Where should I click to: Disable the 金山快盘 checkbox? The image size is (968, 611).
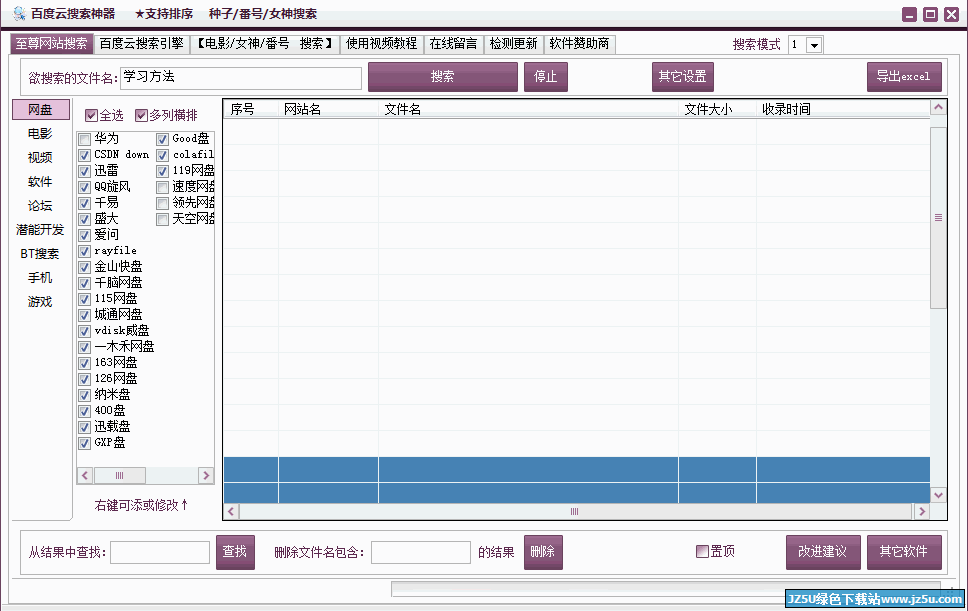(85, 267)
